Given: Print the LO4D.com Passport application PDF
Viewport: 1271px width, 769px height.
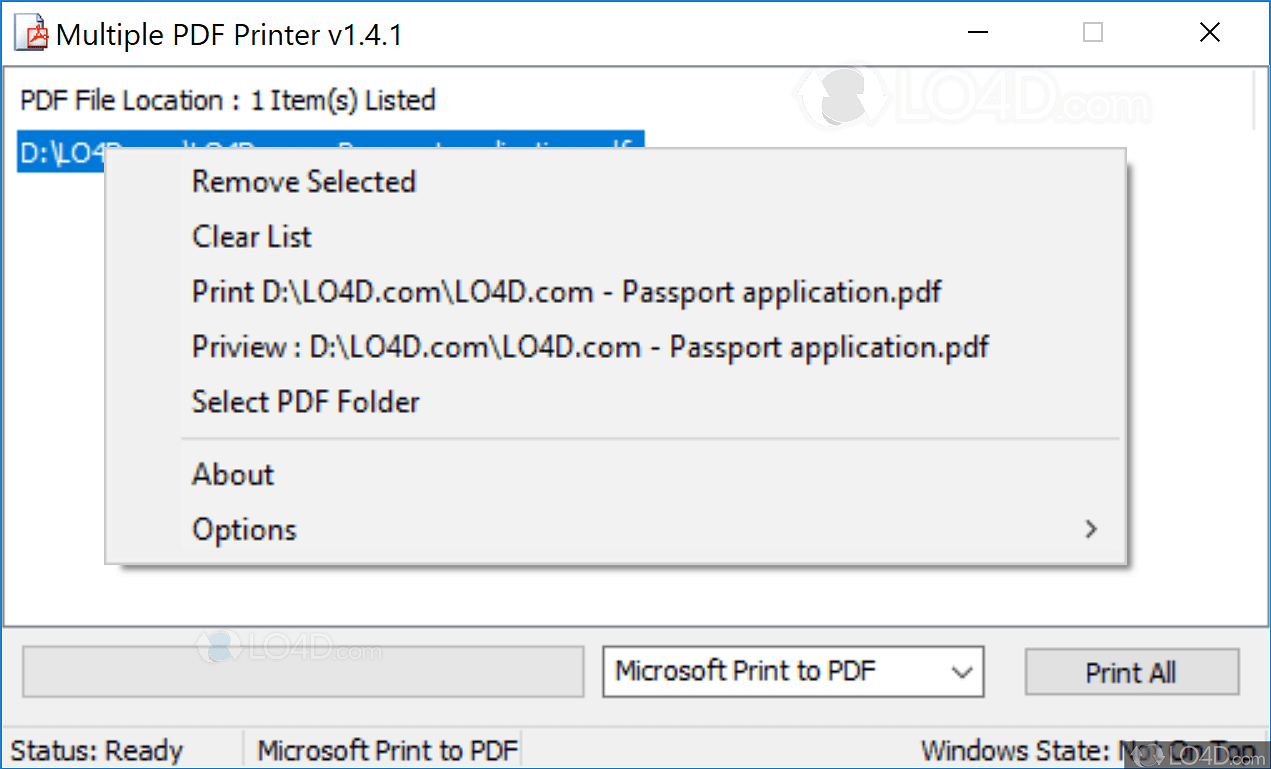Looking at the screenshot, I should (566, 292).
